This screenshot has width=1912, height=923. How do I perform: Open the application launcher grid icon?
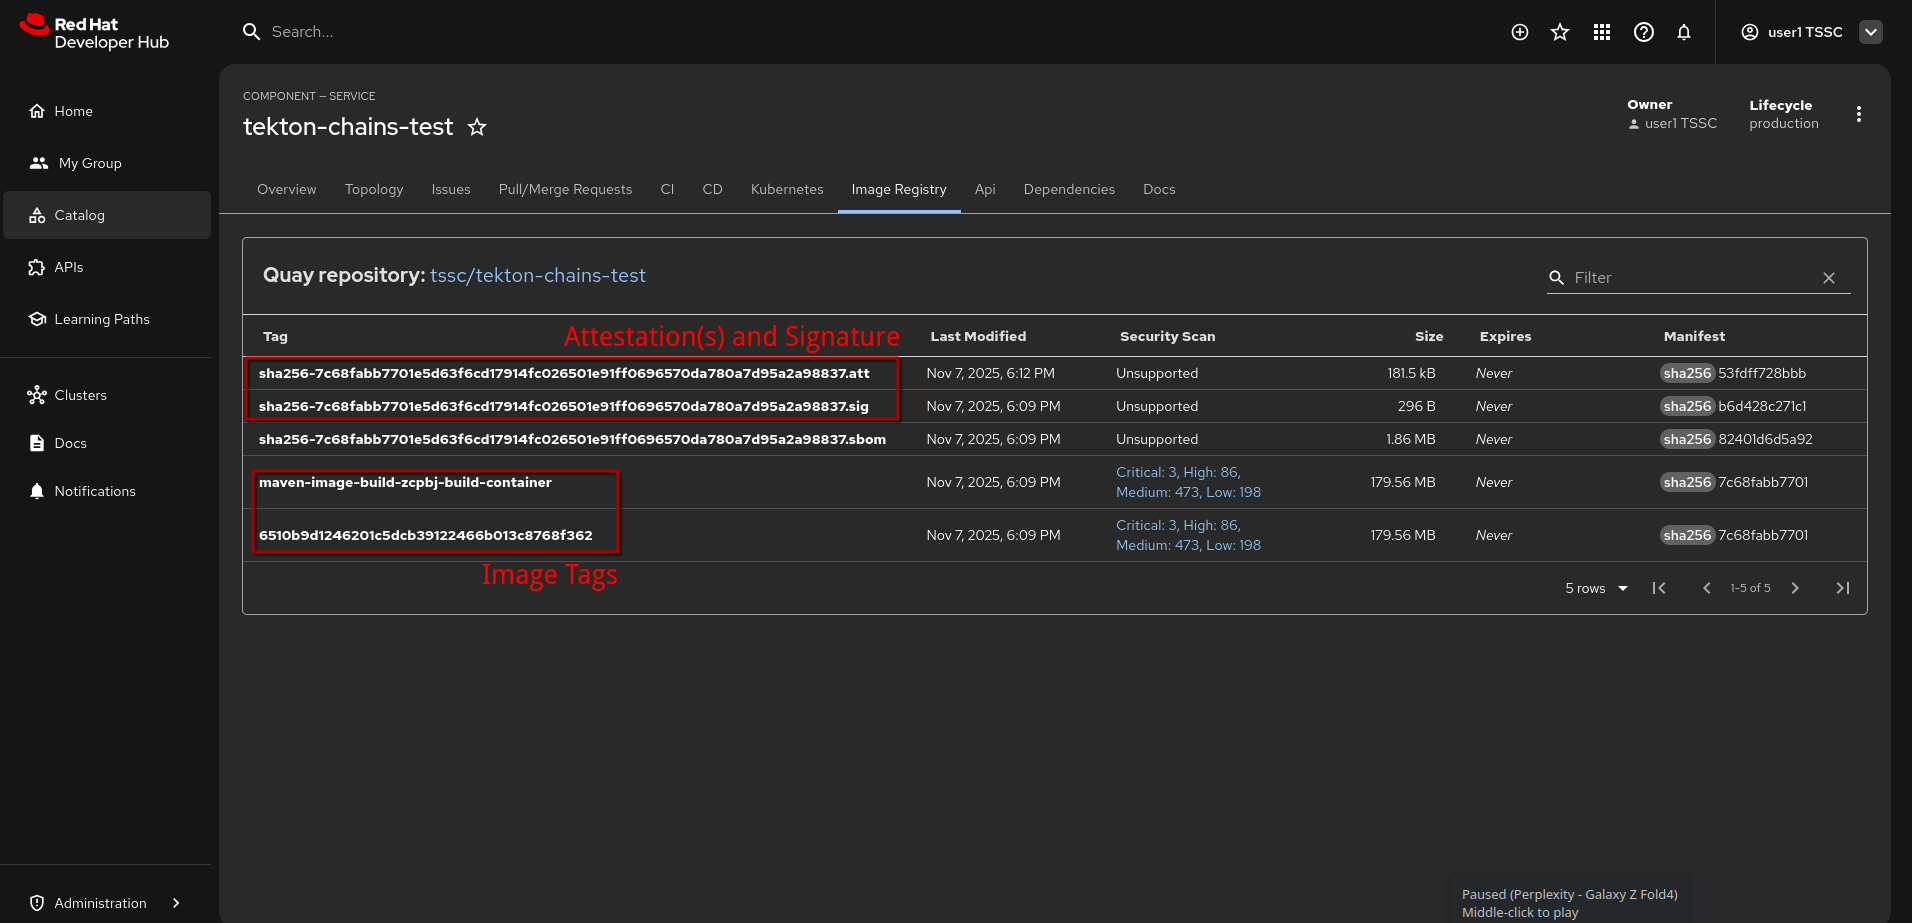coord(1601,32)
